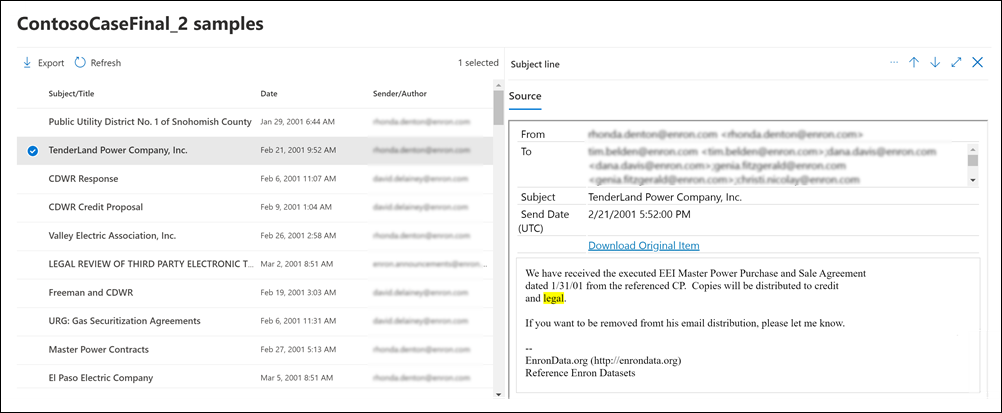Uncheck the TenderLand Power Company row checkmark
Viewport: 1002px width, 413px height.
click(x=33, y=151)
